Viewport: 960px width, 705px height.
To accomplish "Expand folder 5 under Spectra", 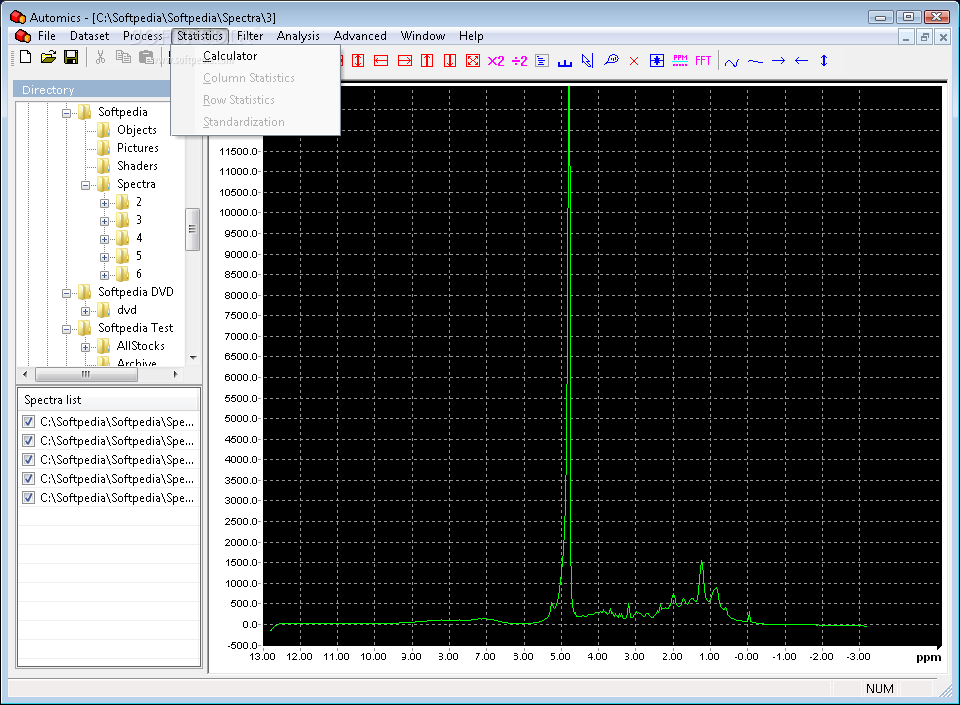I will click(104, 258).
